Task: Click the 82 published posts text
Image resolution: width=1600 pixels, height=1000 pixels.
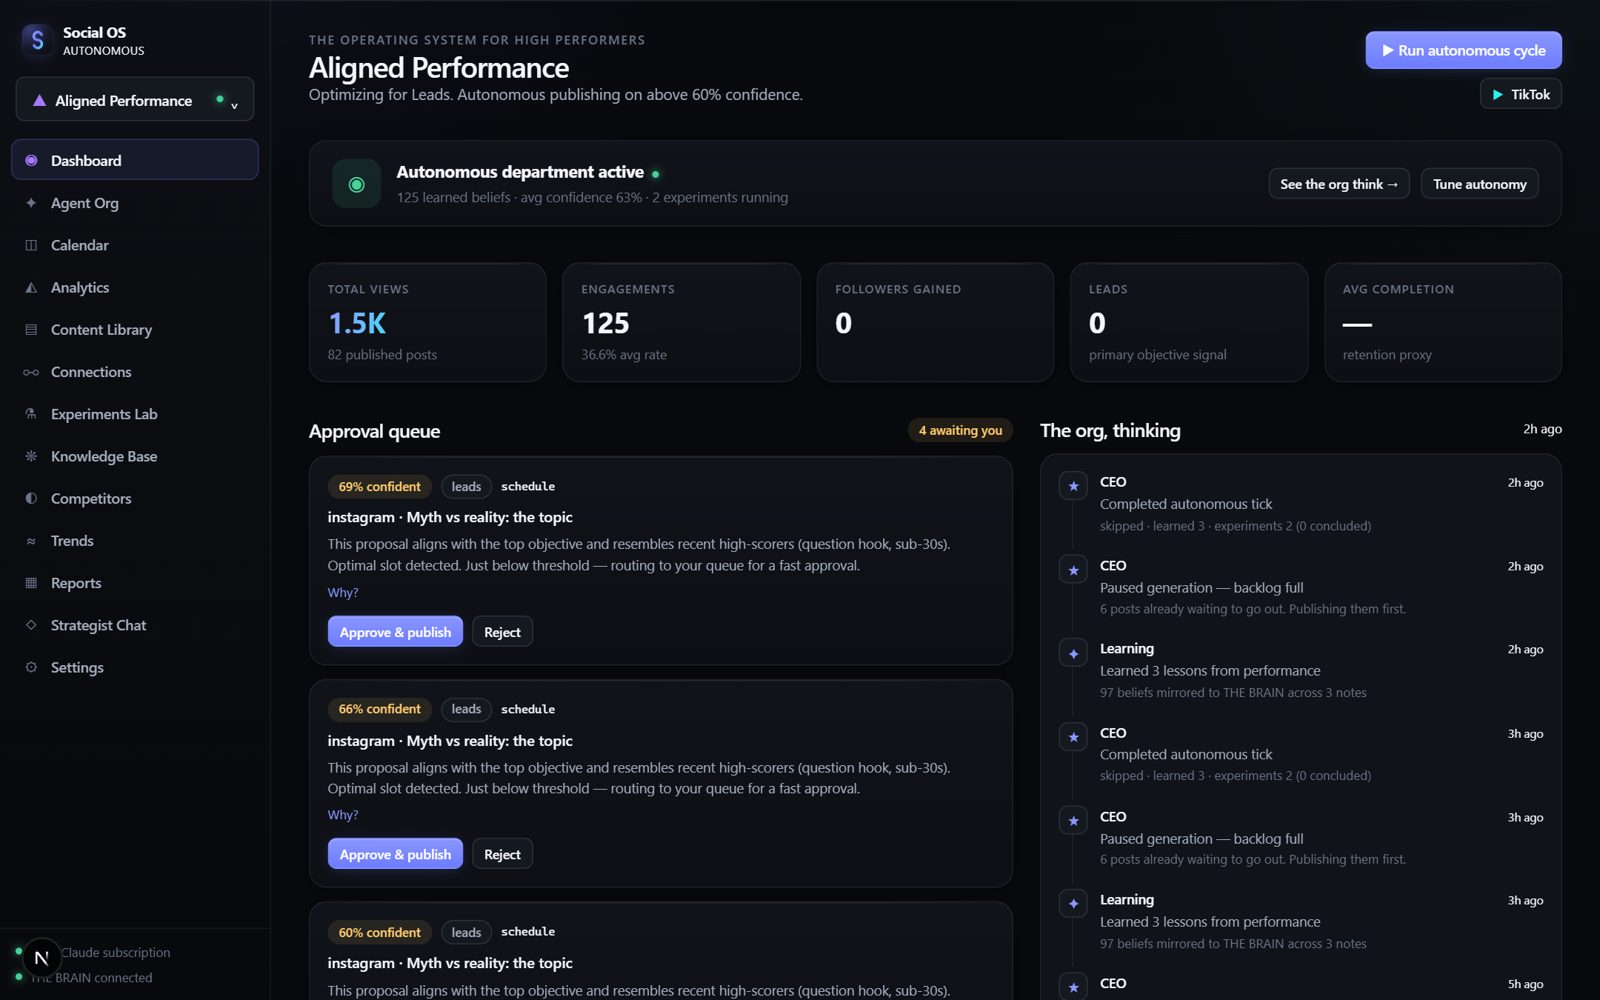Action: (382, 355)
